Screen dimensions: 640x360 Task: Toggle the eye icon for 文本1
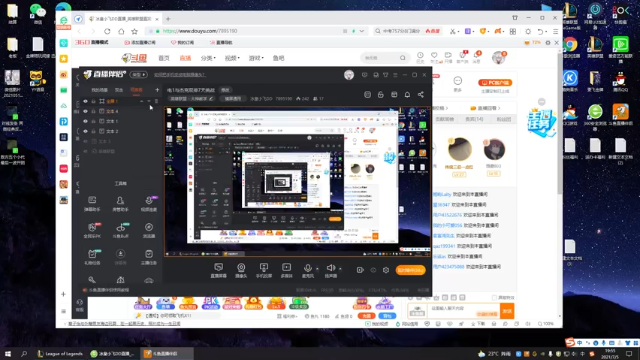(x=85, y=121)
